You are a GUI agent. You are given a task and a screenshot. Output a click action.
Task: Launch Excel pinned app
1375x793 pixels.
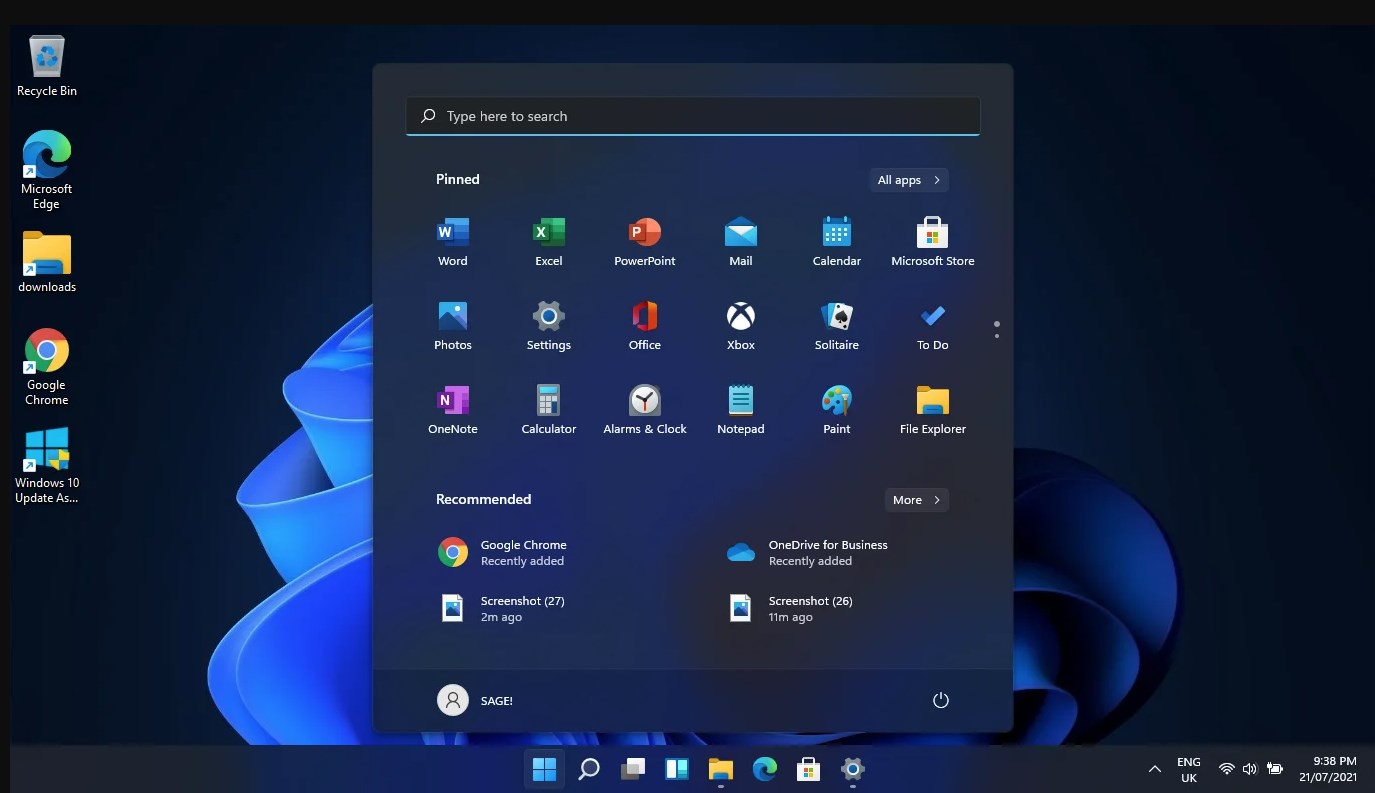(549, 241)
